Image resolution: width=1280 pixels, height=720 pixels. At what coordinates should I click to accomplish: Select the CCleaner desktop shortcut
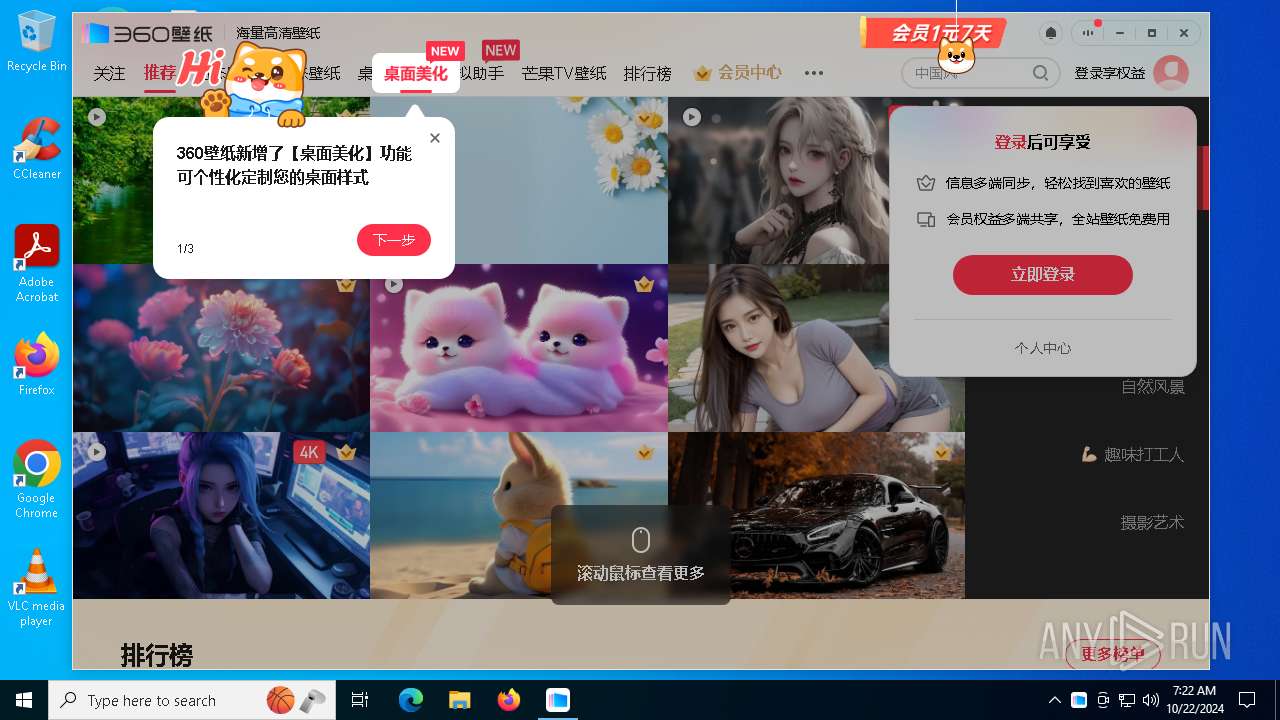pos(36,148)
